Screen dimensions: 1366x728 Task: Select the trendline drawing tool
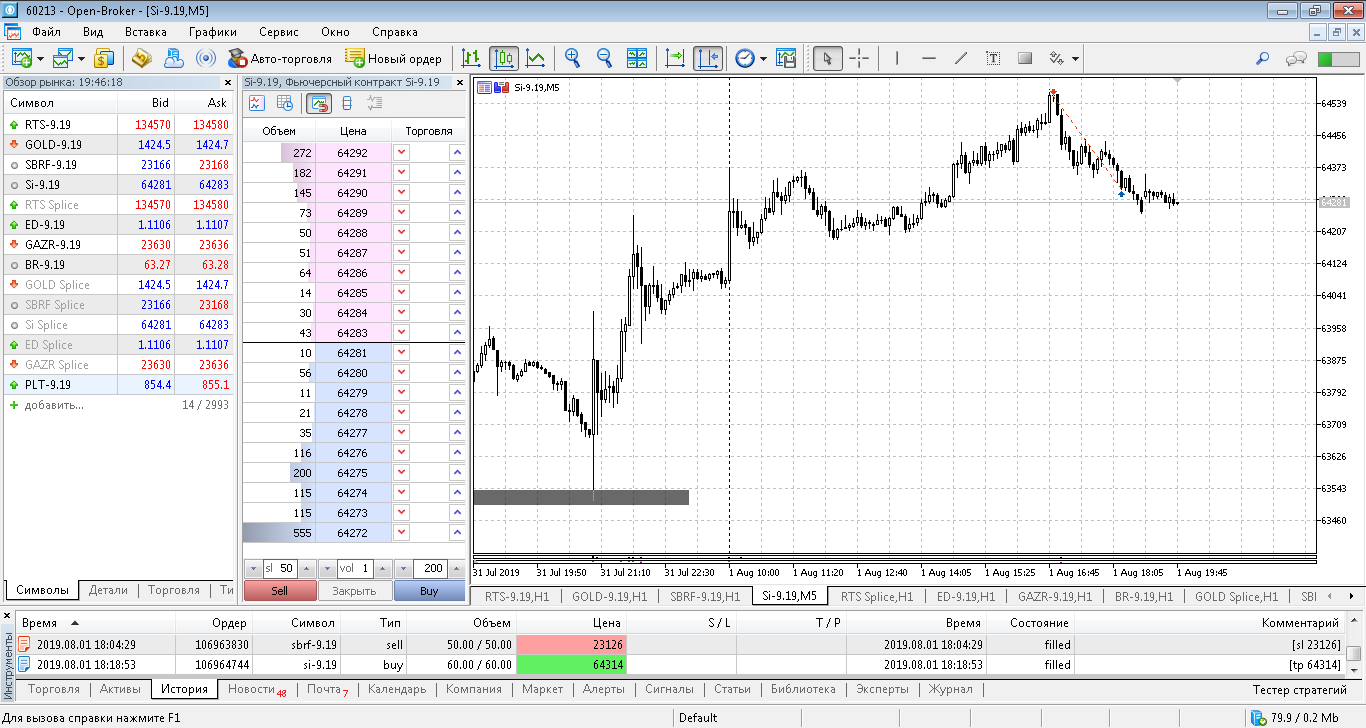tap(961, 58)
